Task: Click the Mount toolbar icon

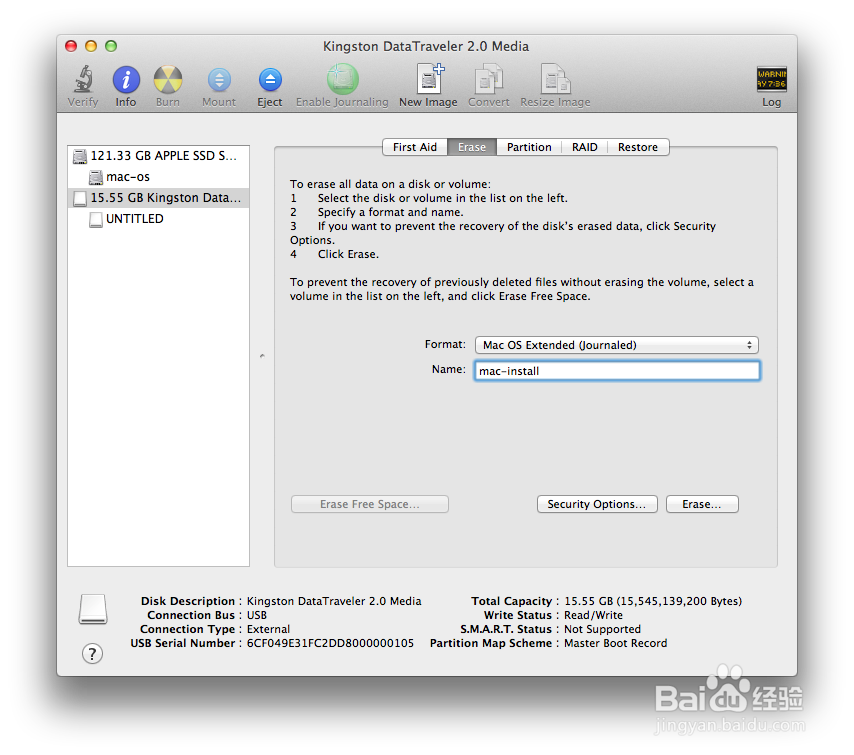Action: click(219, 80)
